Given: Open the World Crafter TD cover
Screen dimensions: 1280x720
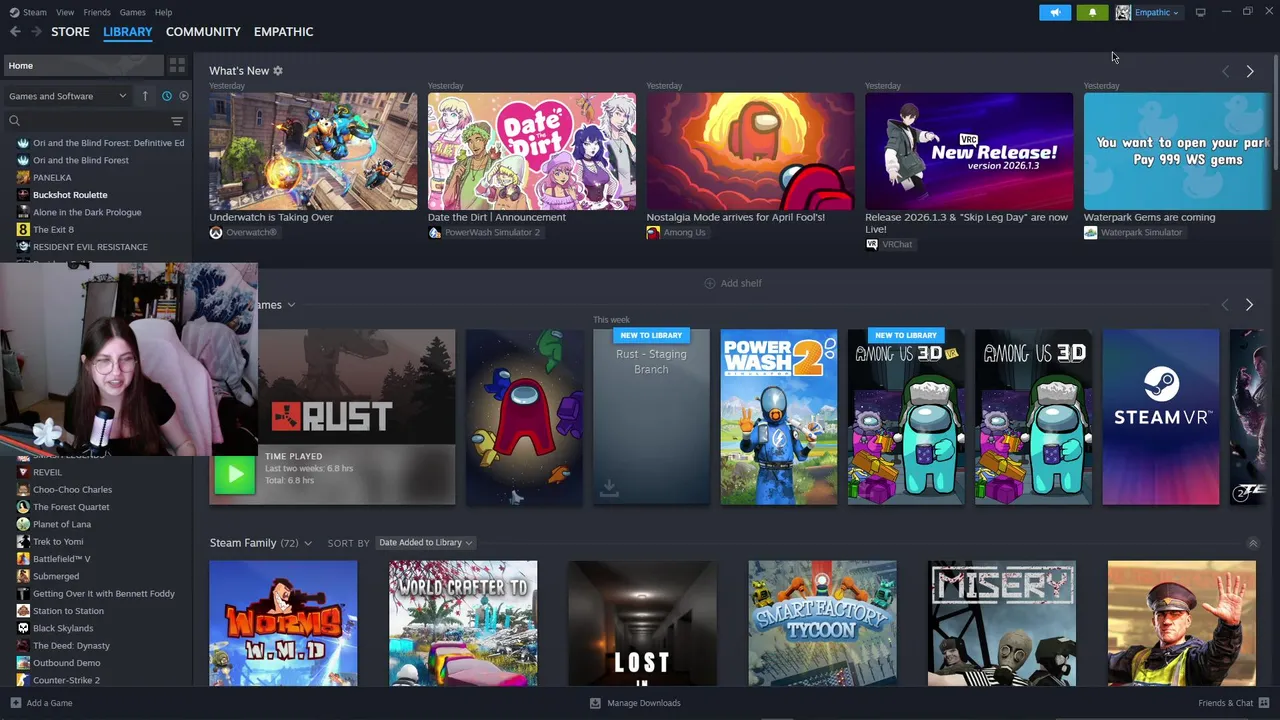Looking at the screenshot, I should [x=463, y=623].
